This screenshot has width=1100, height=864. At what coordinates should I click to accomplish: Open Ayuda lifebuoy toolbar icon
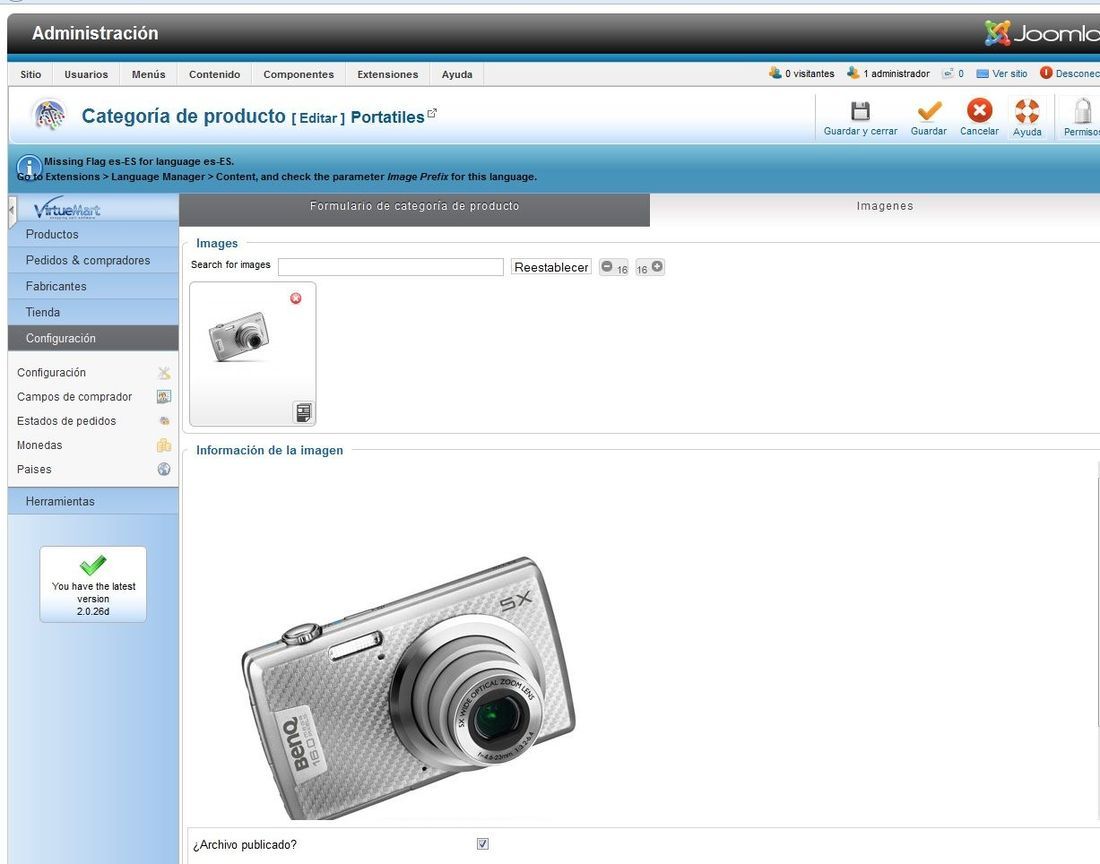click(1027, 111)
